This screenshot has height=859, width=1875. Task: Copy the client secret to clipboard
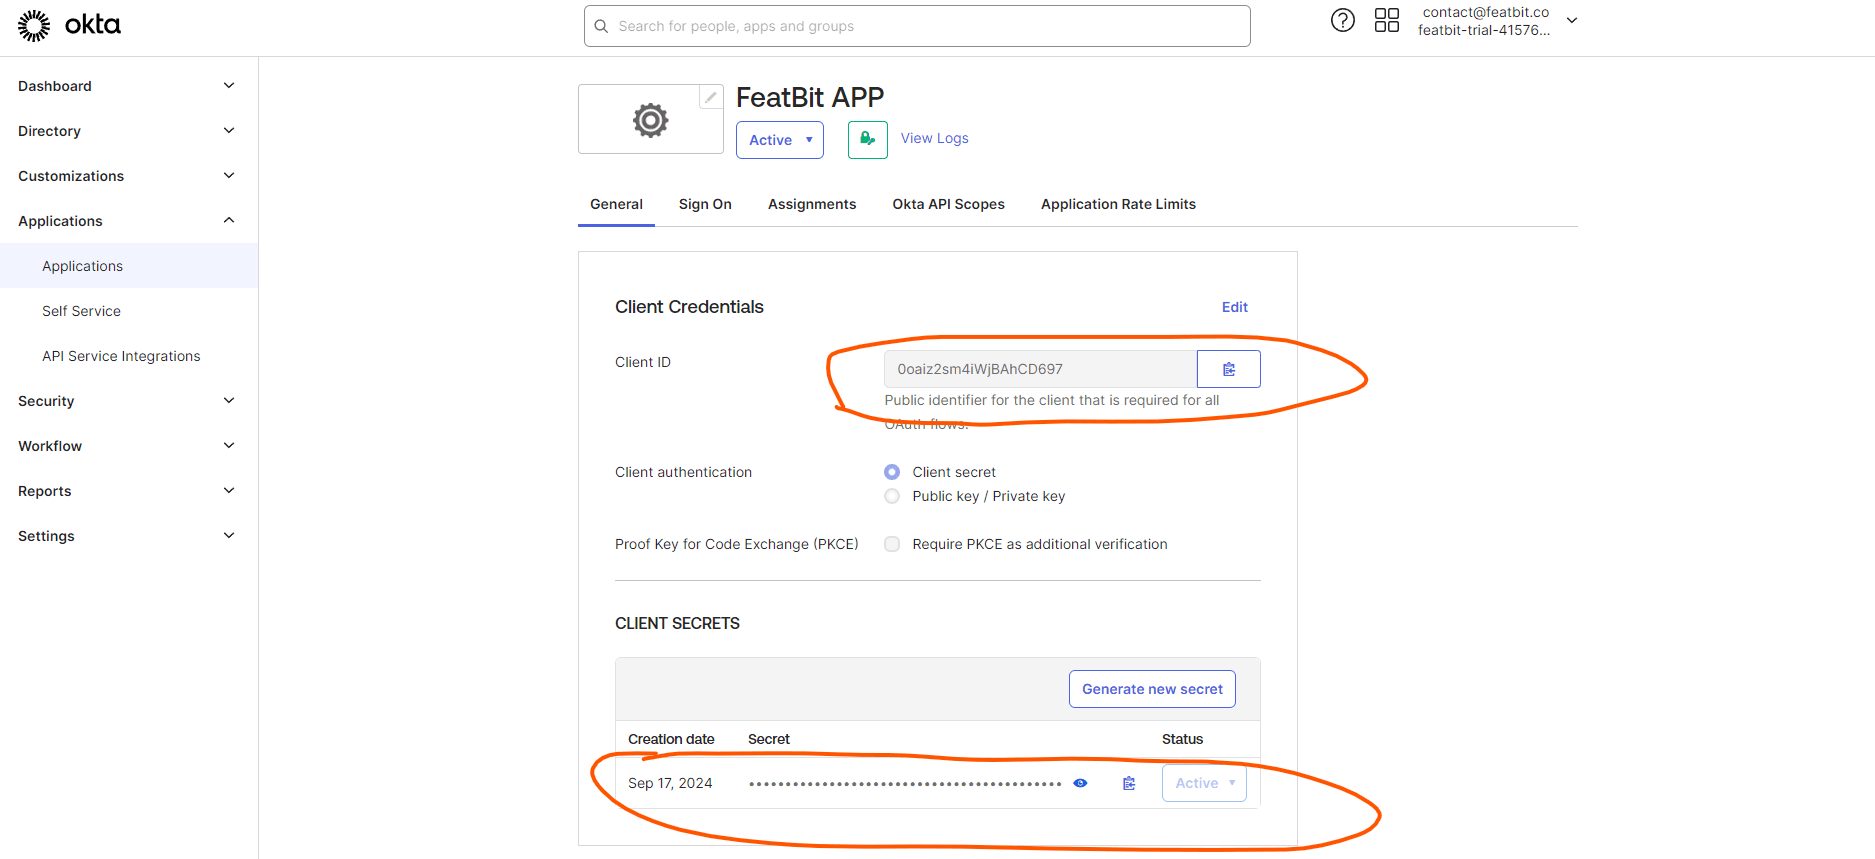(1129, 783)
